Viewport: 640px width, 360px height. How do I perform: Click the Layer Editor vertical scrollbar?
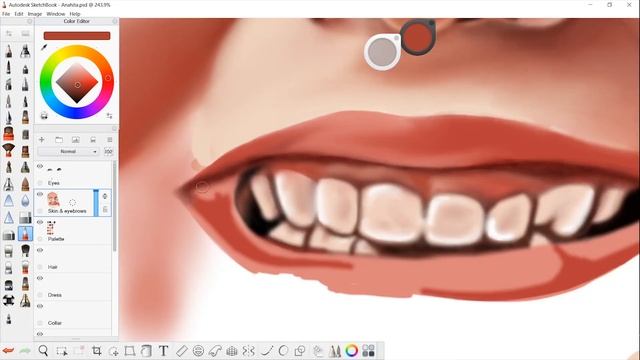click(114, 206)
